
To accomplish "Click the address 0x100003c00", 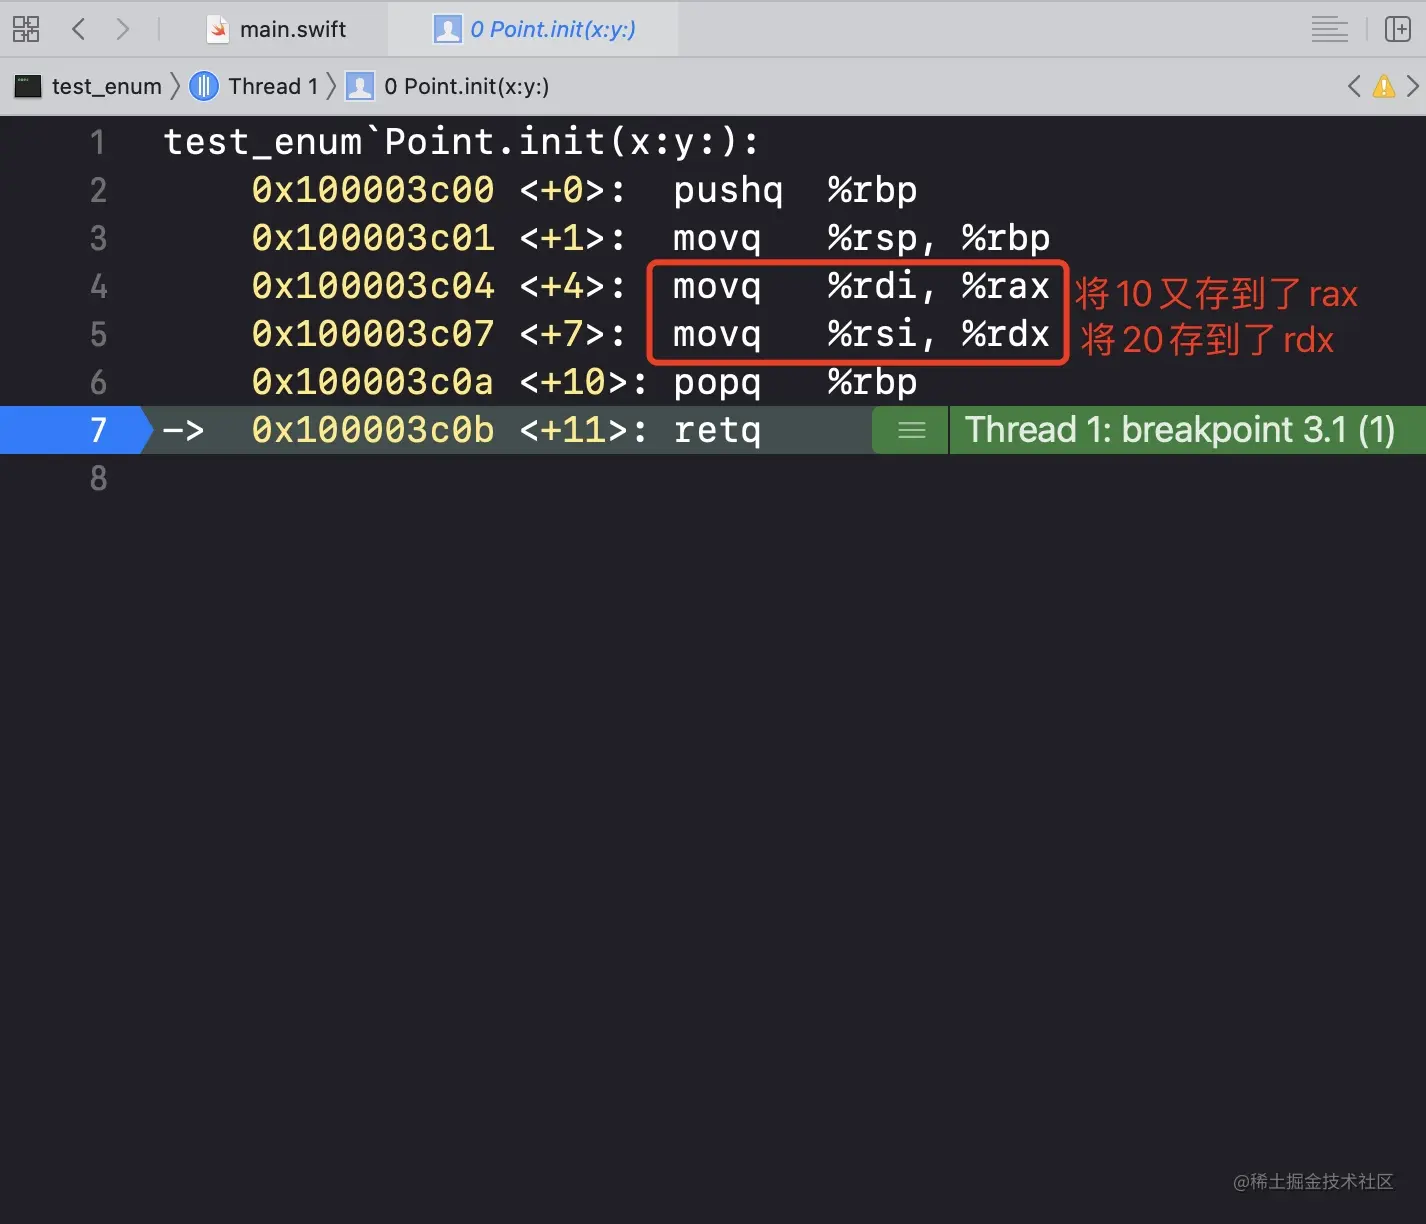I will [x=373, y=190].
